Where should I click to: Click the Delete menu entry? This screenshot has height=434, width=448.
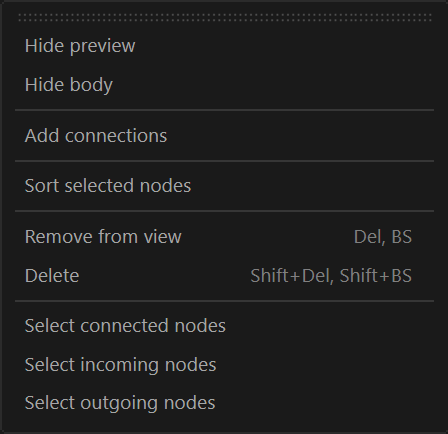[x=224, y=276]
